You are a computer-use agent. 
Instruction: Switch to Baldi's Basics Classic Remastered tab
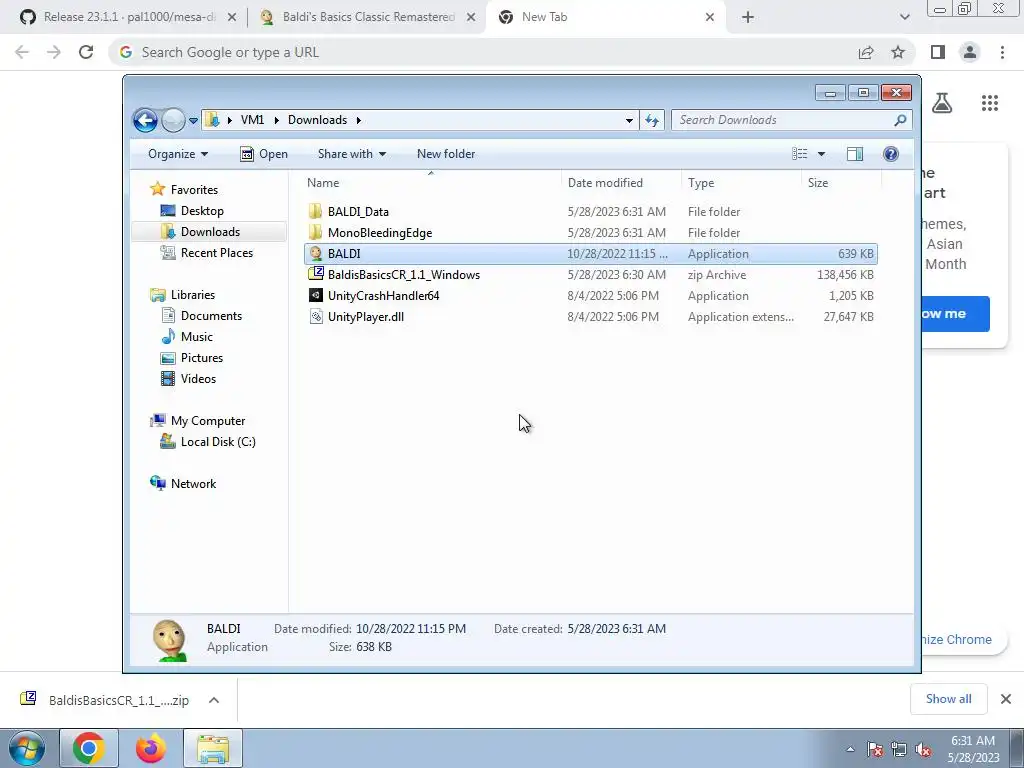368,17
